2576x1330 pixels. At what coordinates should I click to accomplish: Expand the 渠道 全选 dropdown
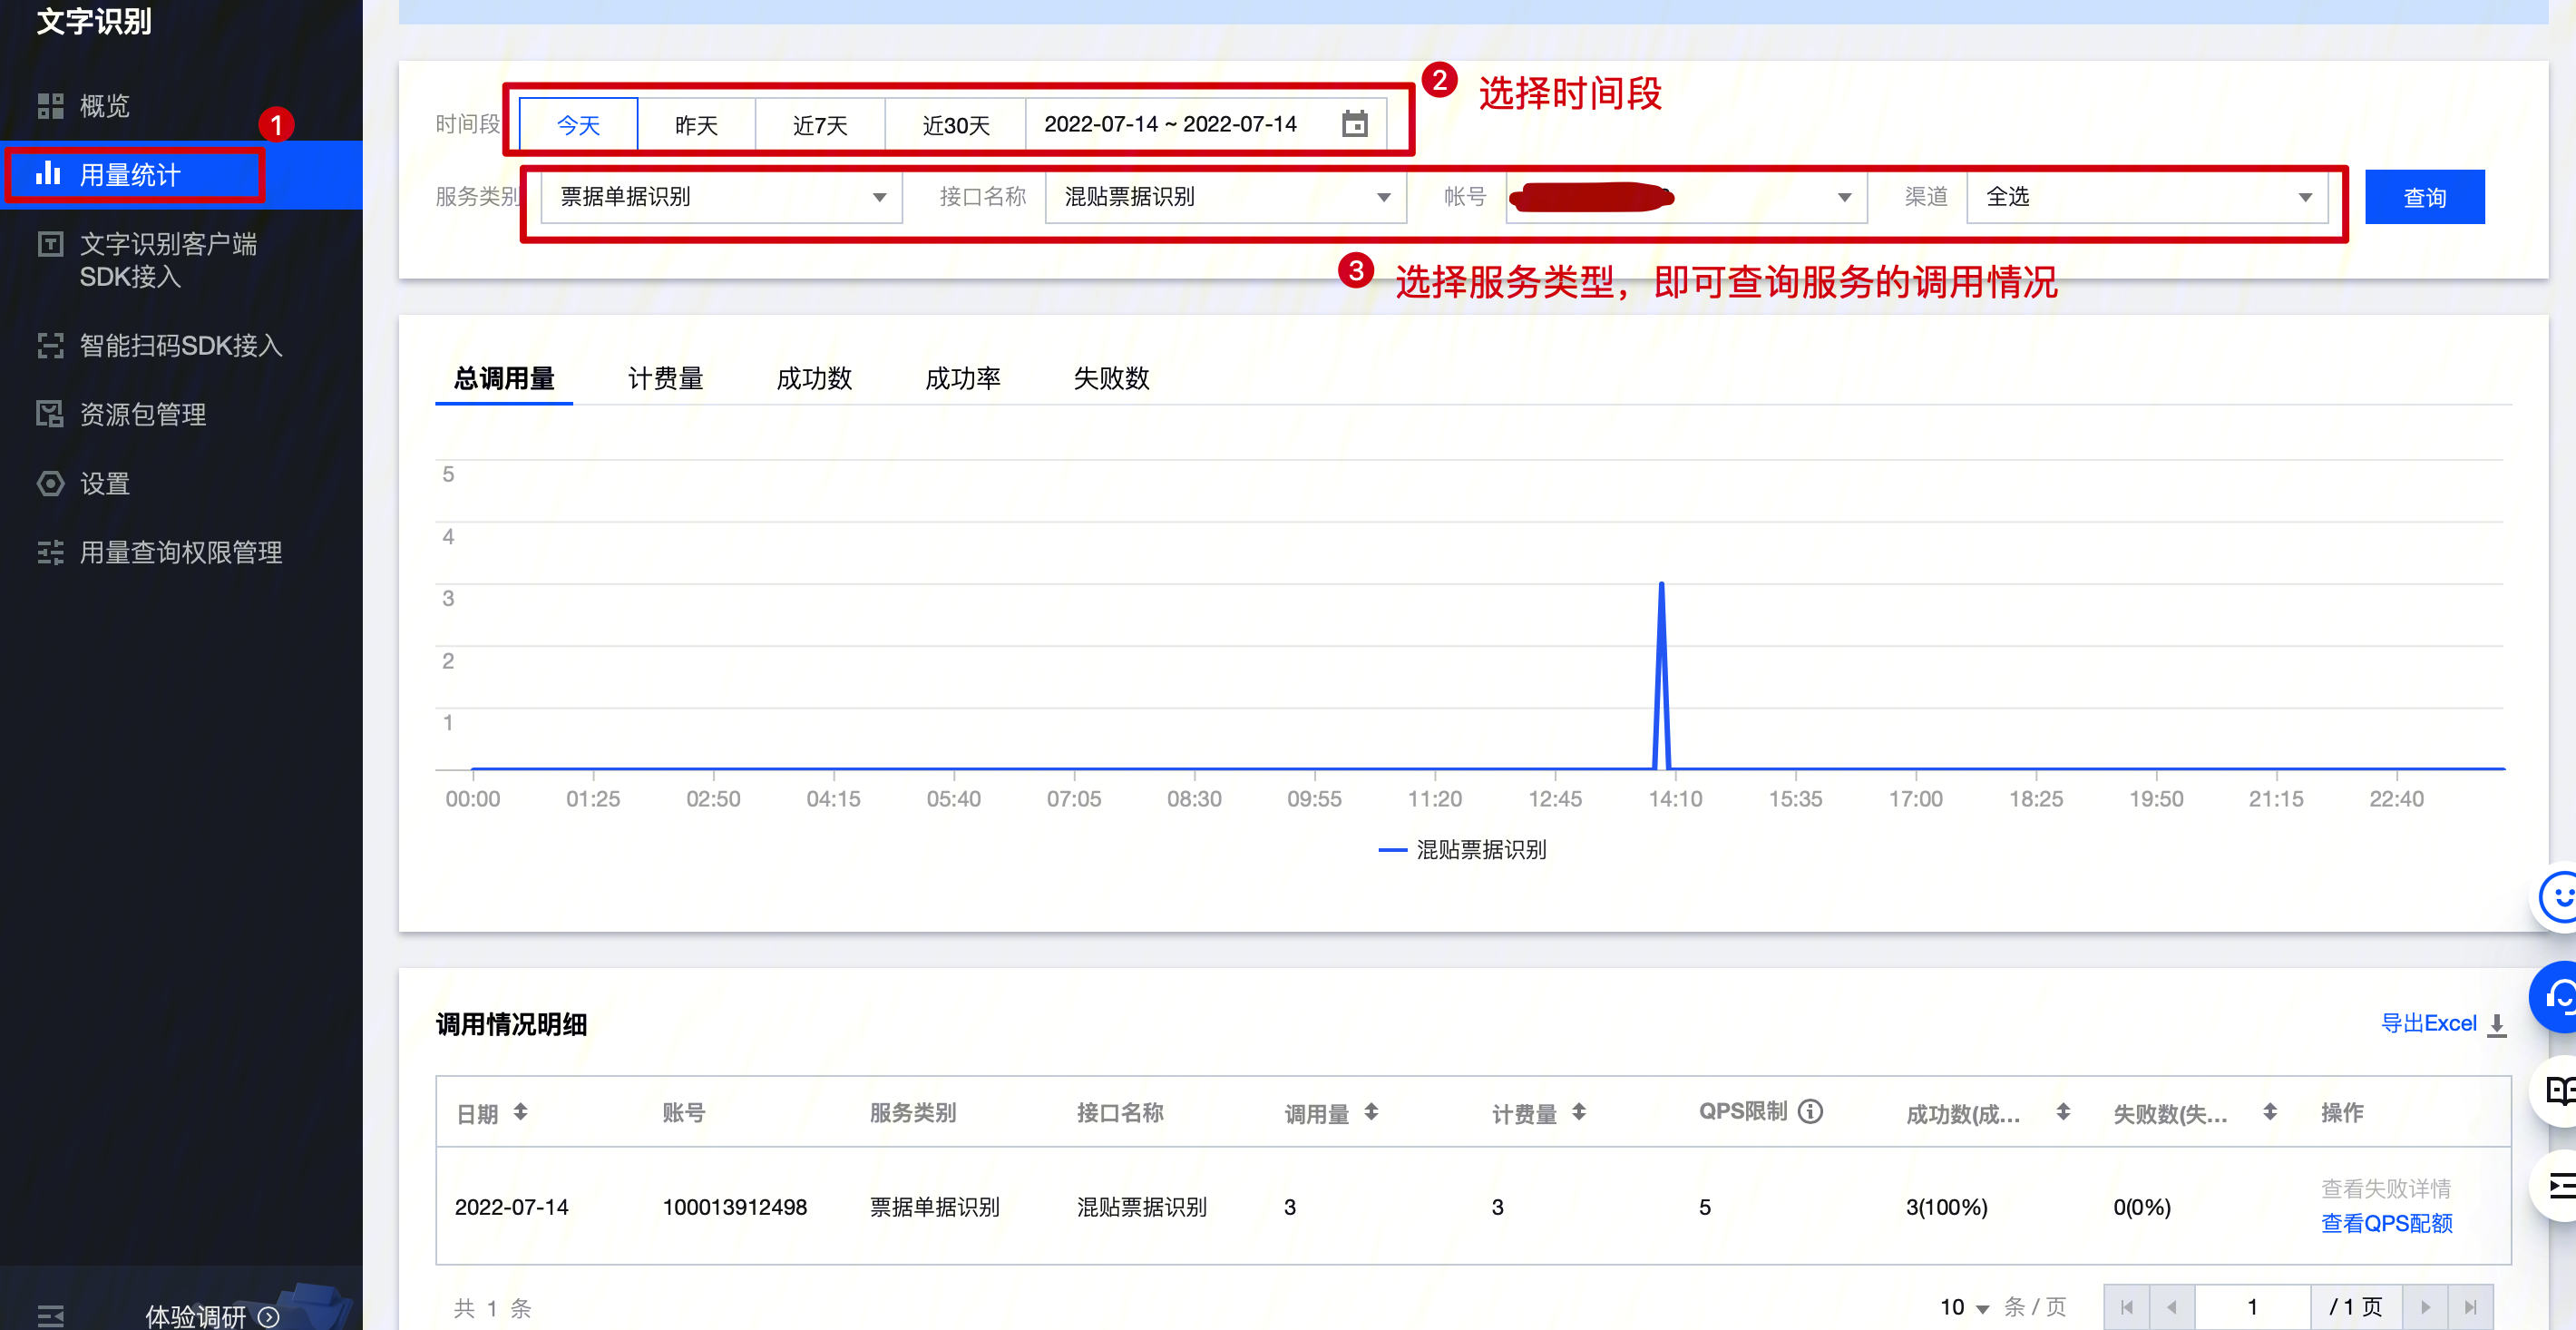pos(2147,197)
